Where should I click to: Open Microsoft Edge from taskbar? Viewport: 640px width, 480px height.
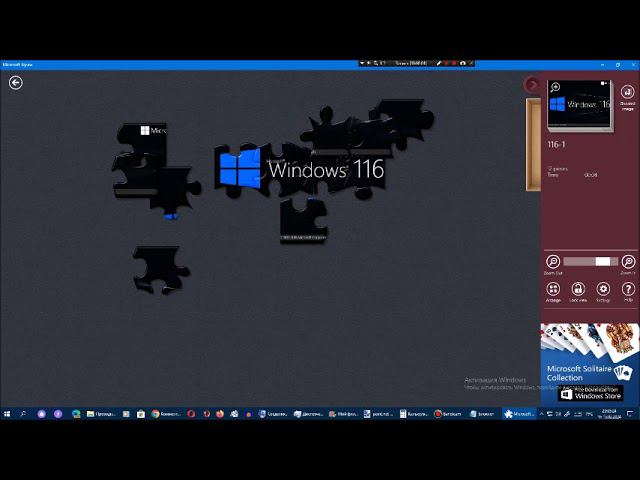(x=76, y=414)
